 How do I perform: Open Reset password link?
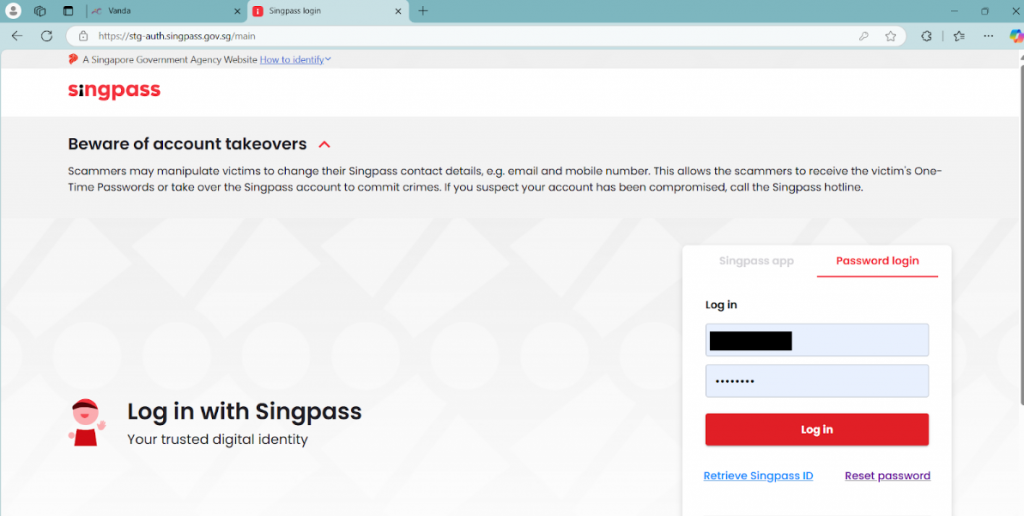(x=888, y=476)
